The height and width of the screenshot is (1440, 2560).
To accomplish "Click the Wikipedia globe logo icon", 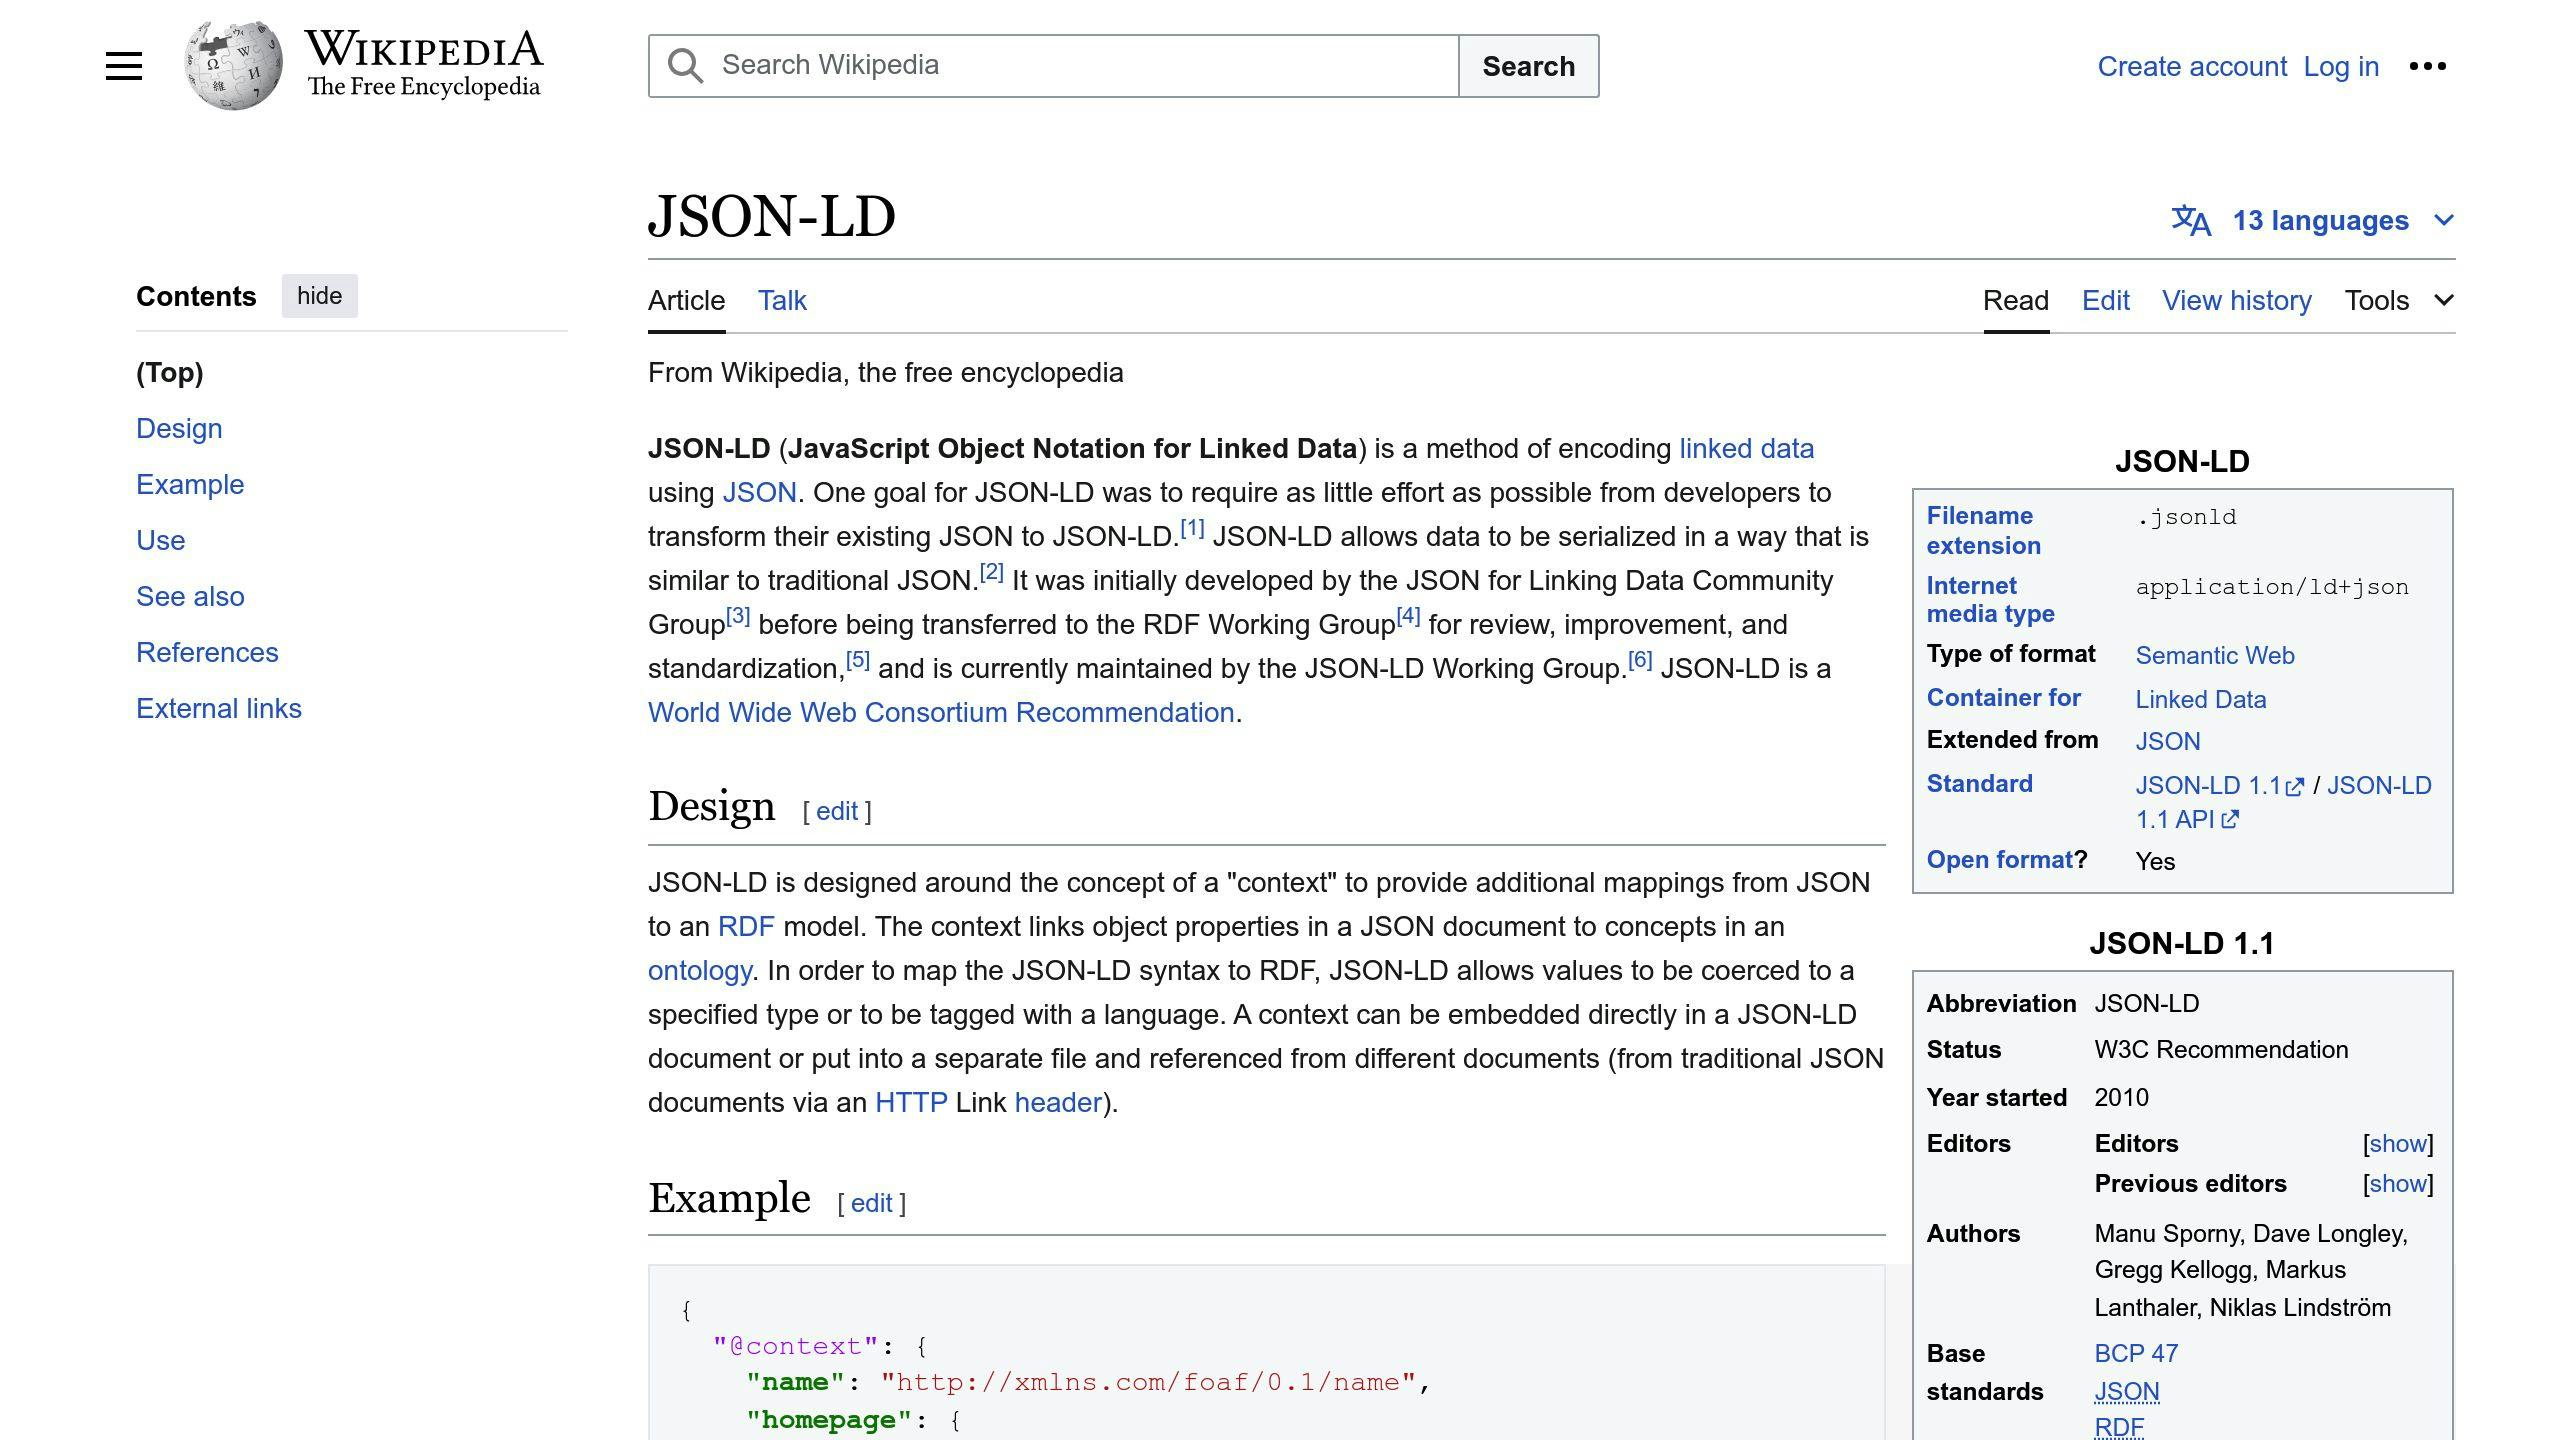I will tap(227, 65).
